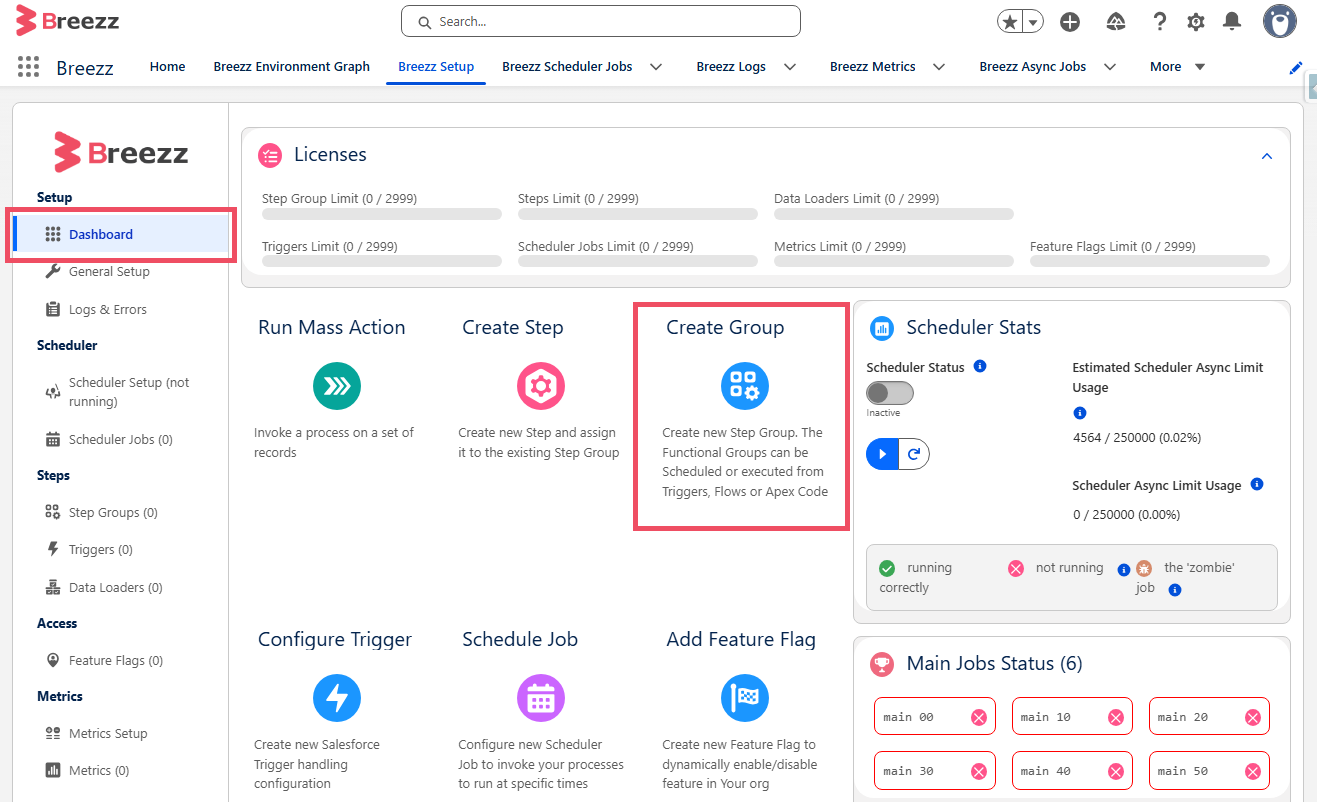Open the Help question mark icon
This screenshot has width=1317, height=802.
1159,22
